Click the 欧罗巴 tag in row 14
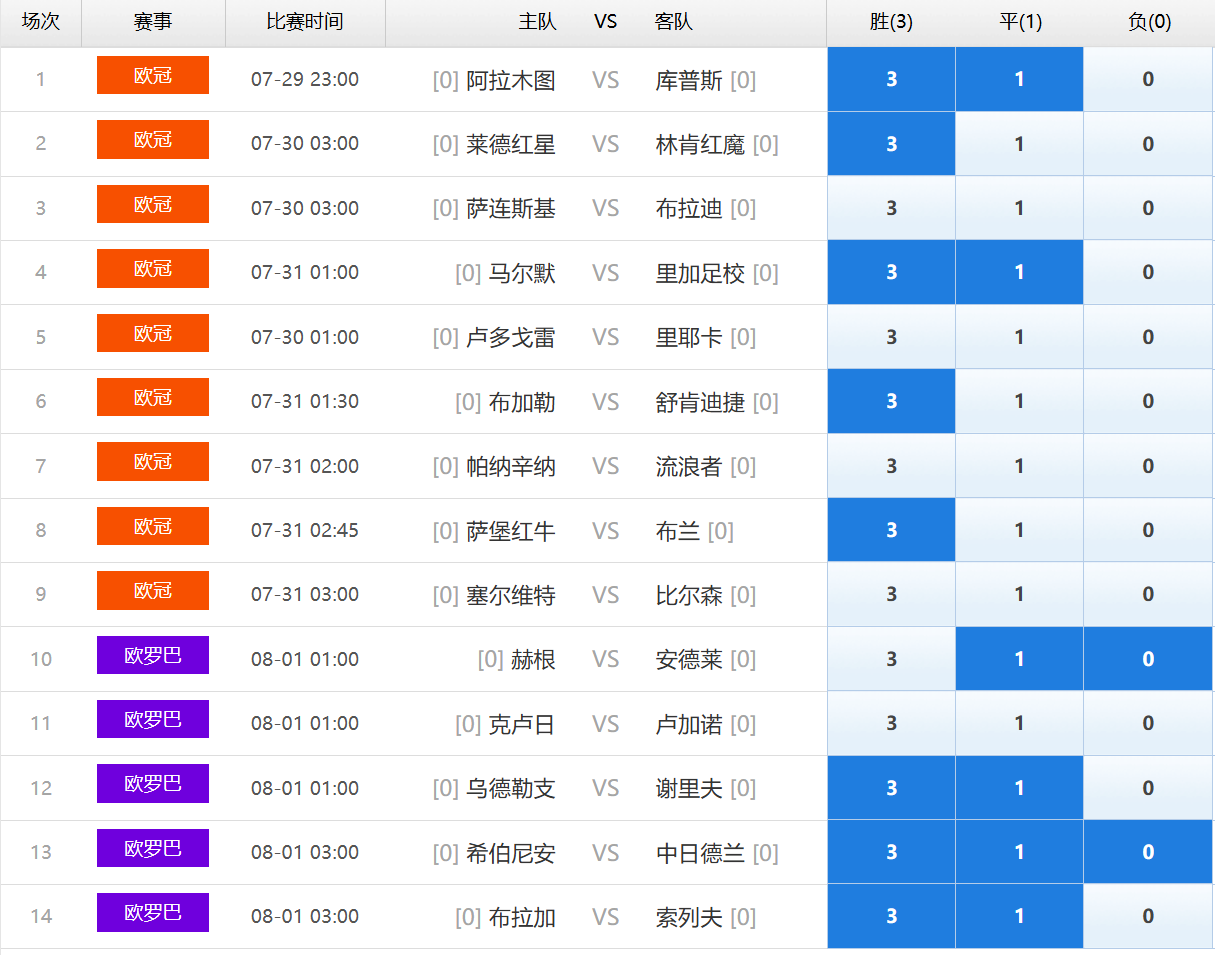This screenshot has width=1215, height=955. pos(153,912)
